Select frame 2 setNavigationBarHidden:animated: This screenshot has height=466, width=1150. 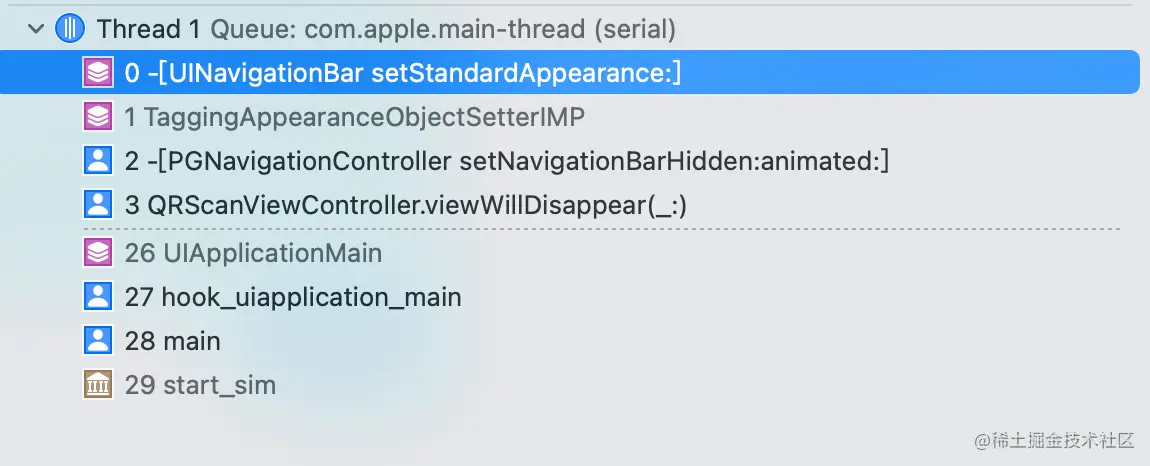(507, 161)
